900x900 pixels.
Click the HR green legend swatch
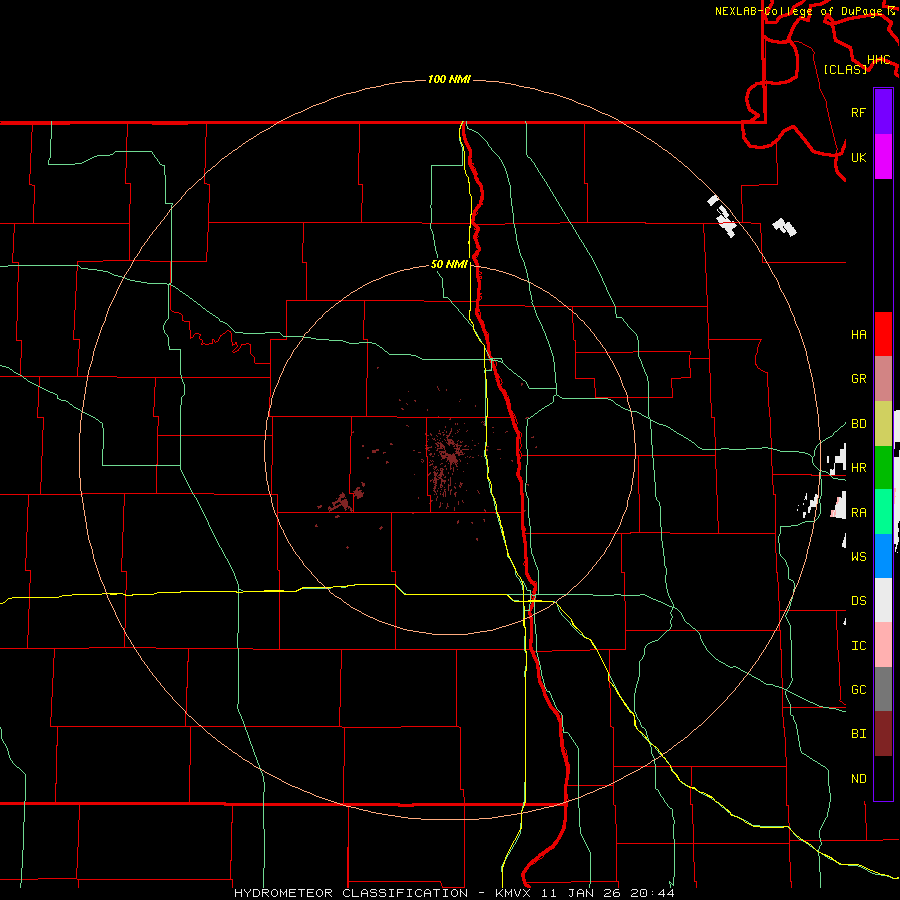pos(883,467)
